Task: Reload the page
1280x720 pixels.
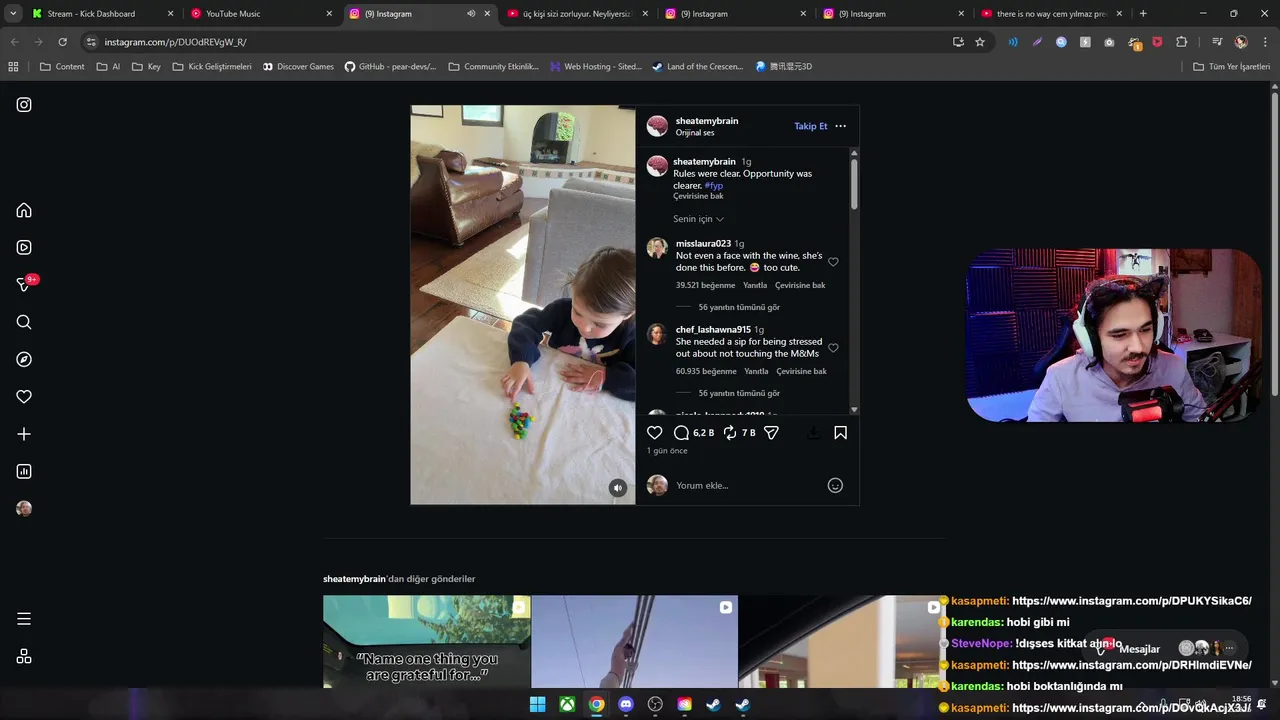Action: tap(62, 42)
